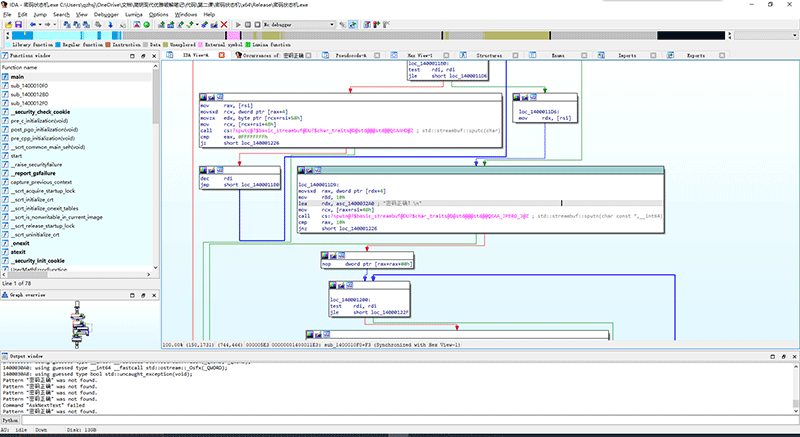800x437 pixels.
Task: Select main in the functions list
Action: pyautogui.click(x=18, y=76)
